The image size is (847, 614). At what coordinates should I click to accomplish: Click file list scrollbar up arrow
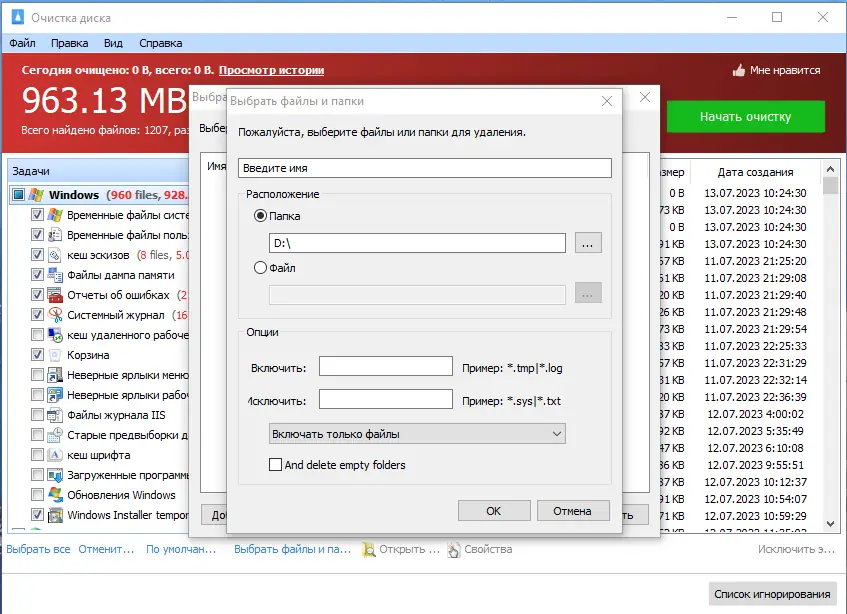(x=831, y=170)
